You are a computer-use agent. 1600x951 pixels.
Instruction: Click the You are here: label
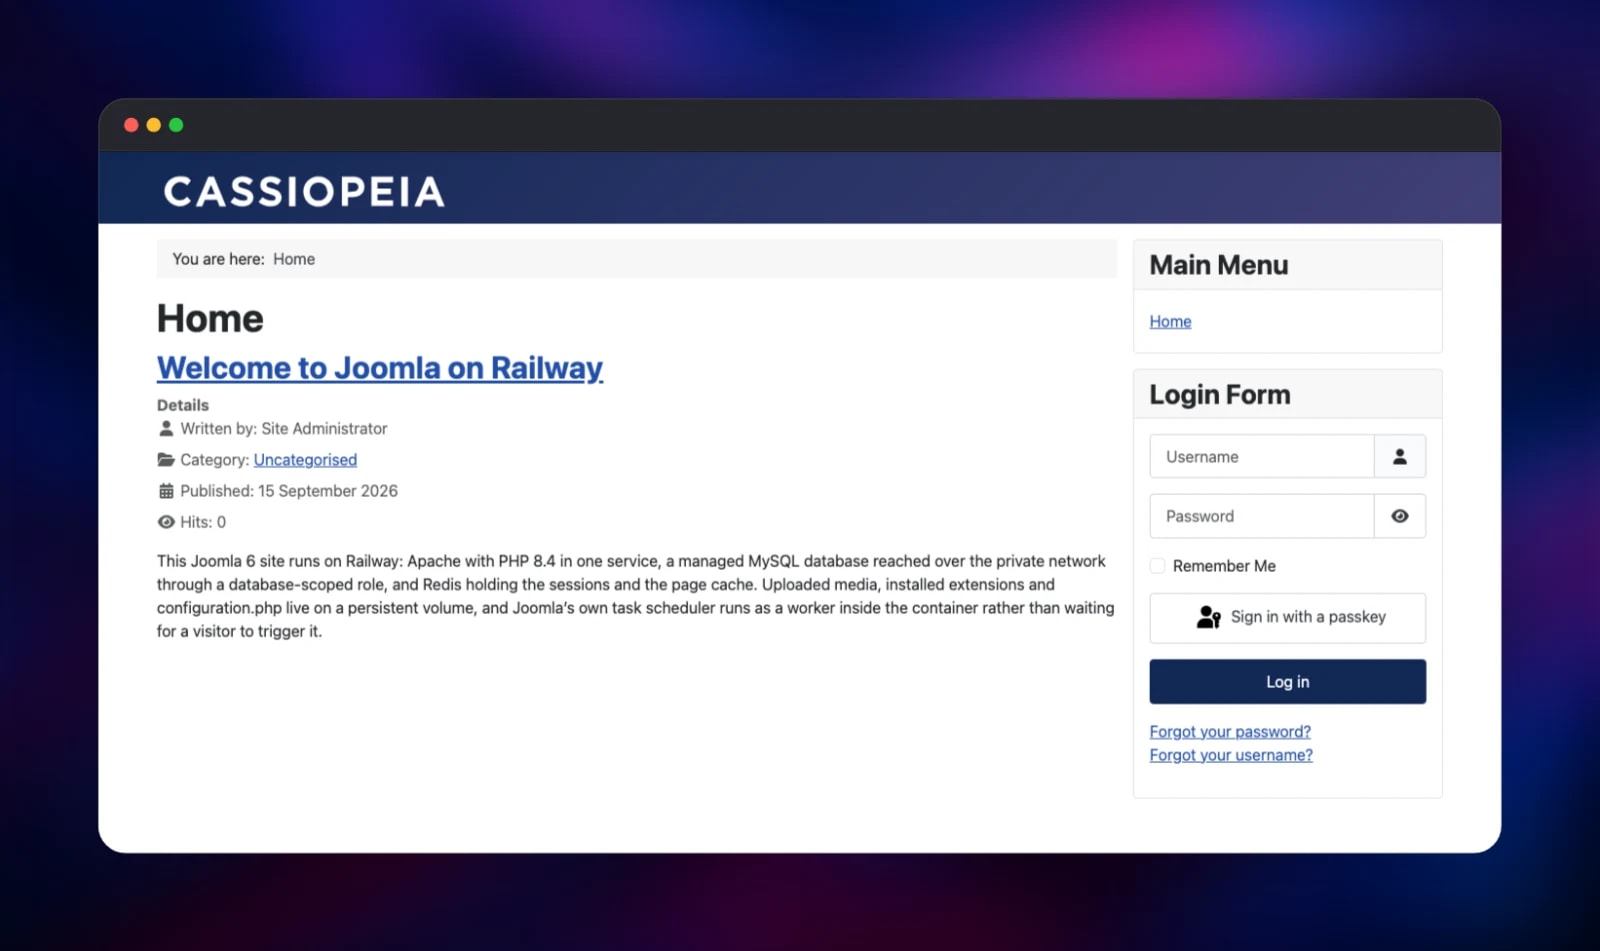pyautogui.click(x=218, y=259)
